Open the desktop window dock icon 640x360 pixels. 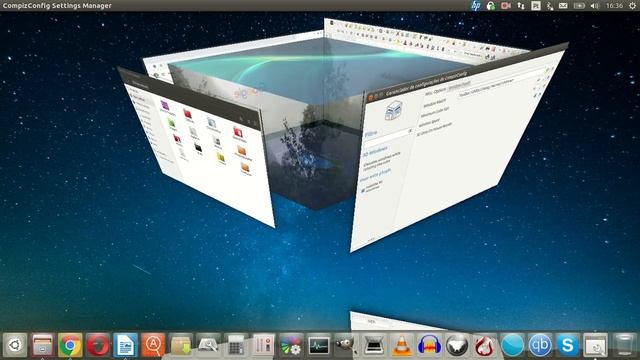595,345
